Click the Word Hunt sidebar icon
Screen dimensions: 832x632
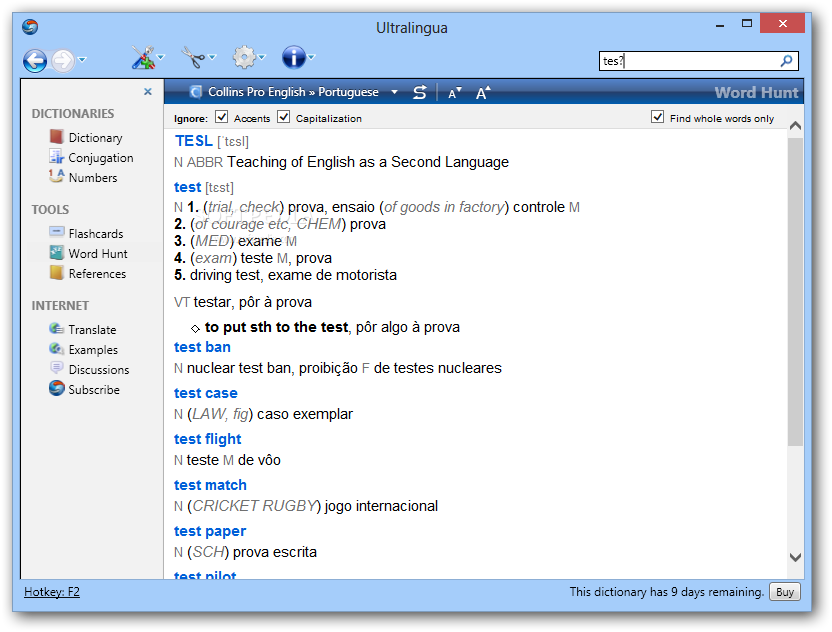pyautogui.click(x=56, y=253)
